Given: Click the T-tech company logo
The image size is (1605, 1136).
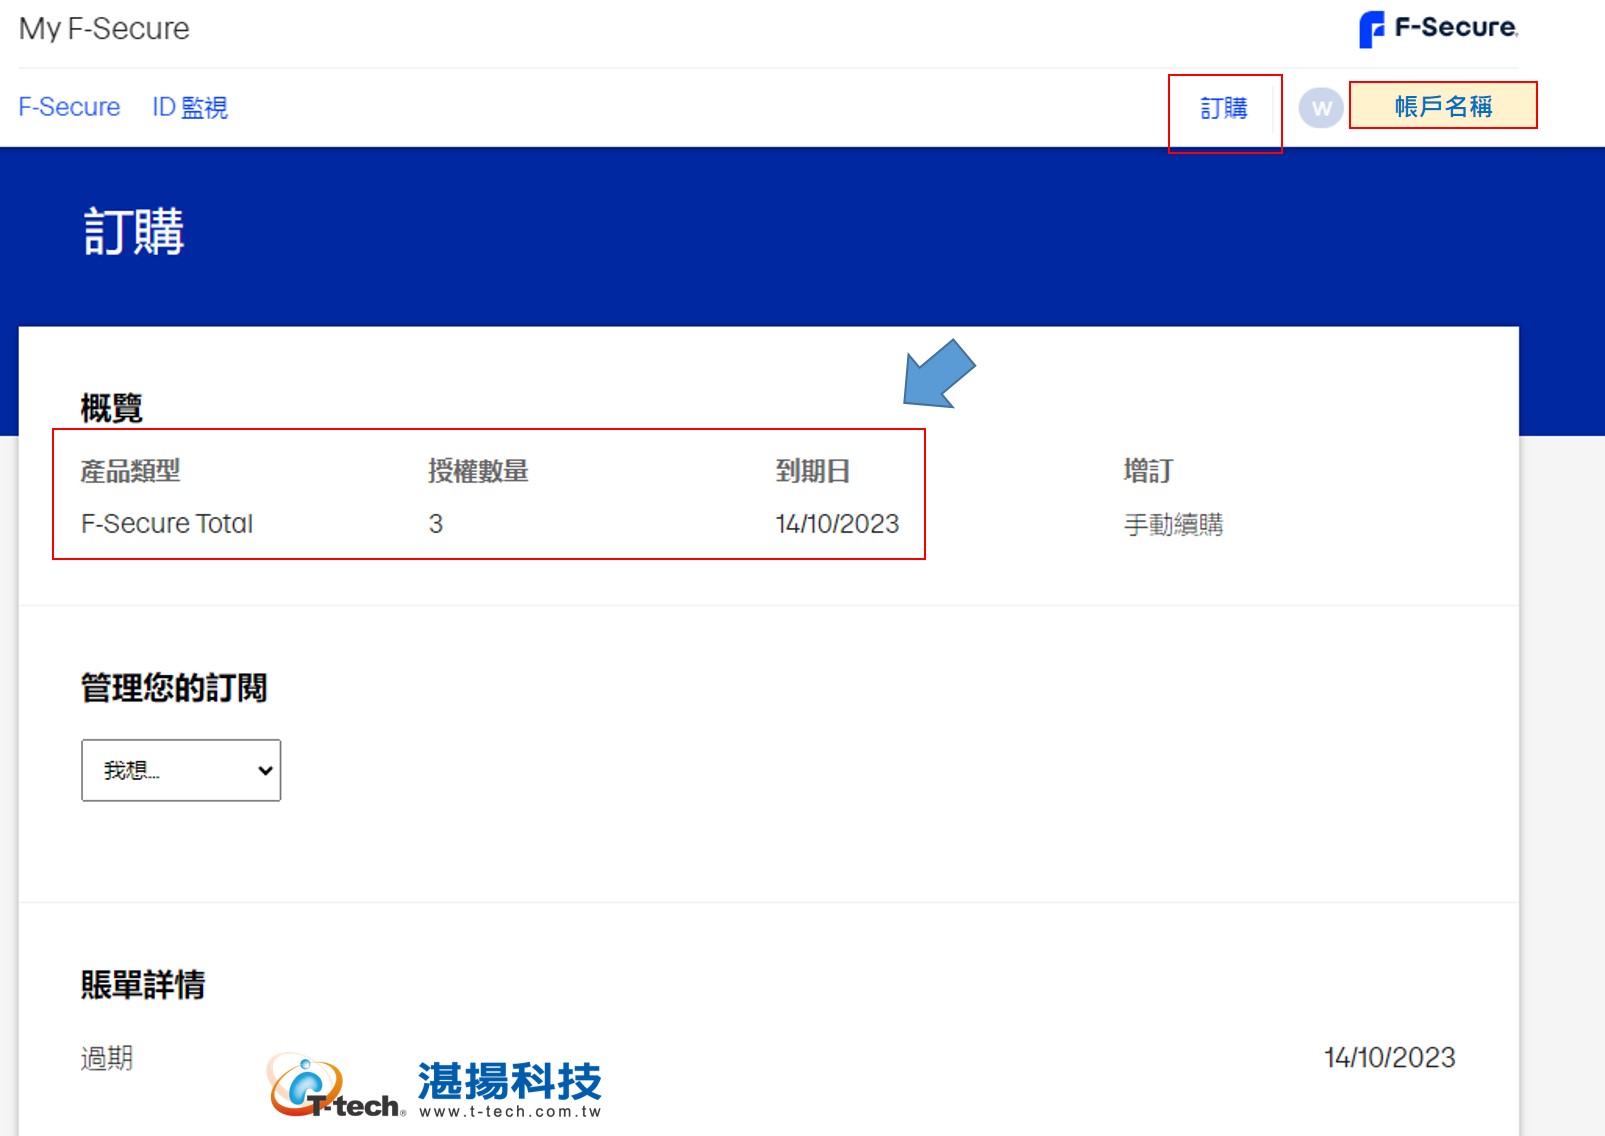Looking at the screenshot, I should pos(337,1086).
